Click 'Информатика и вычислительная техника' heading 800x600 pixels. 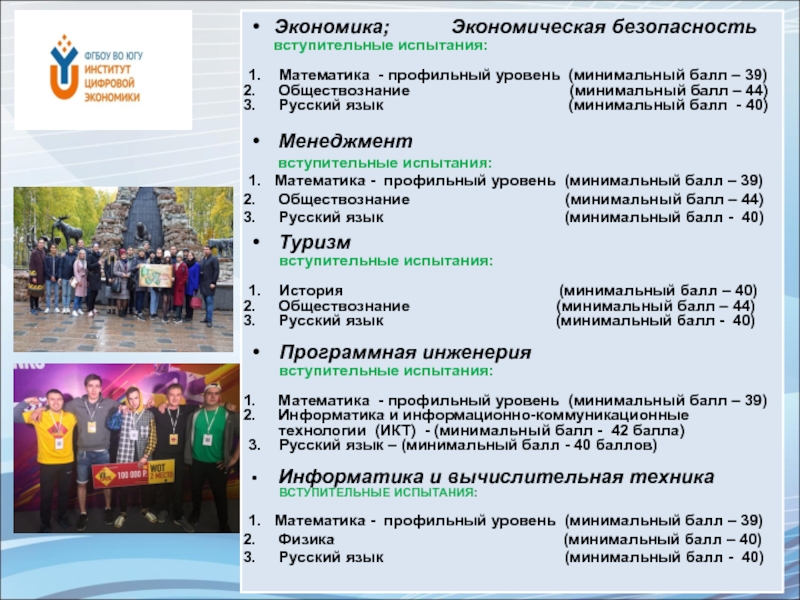(x=496, y=477)
